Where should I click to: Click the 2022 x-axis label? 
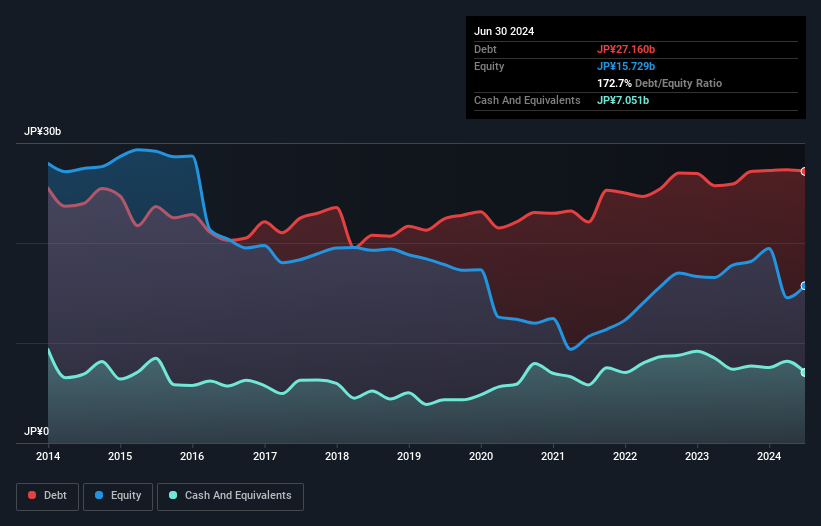pyautogui.click(x=625, y=456)
